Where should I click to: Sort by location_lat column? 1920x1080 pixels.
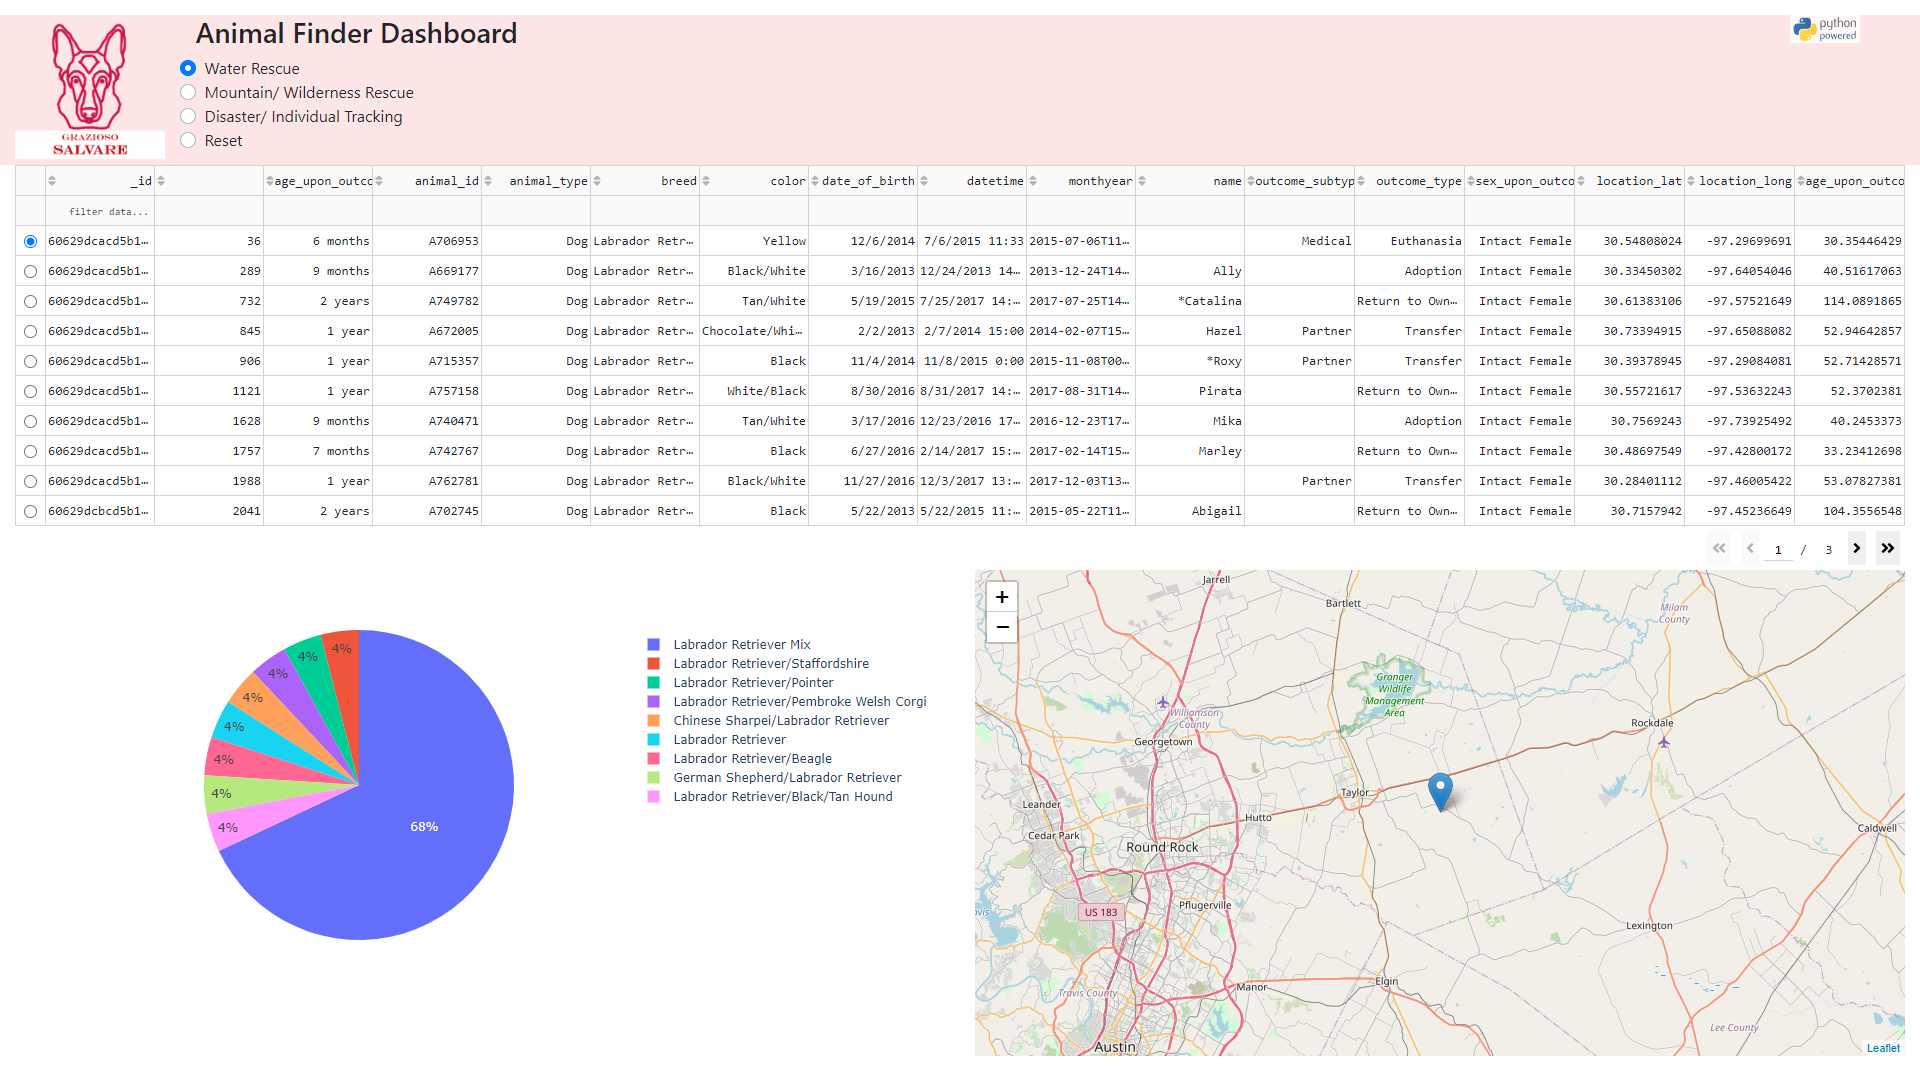pyautogui.click(x=1581, y=181)
